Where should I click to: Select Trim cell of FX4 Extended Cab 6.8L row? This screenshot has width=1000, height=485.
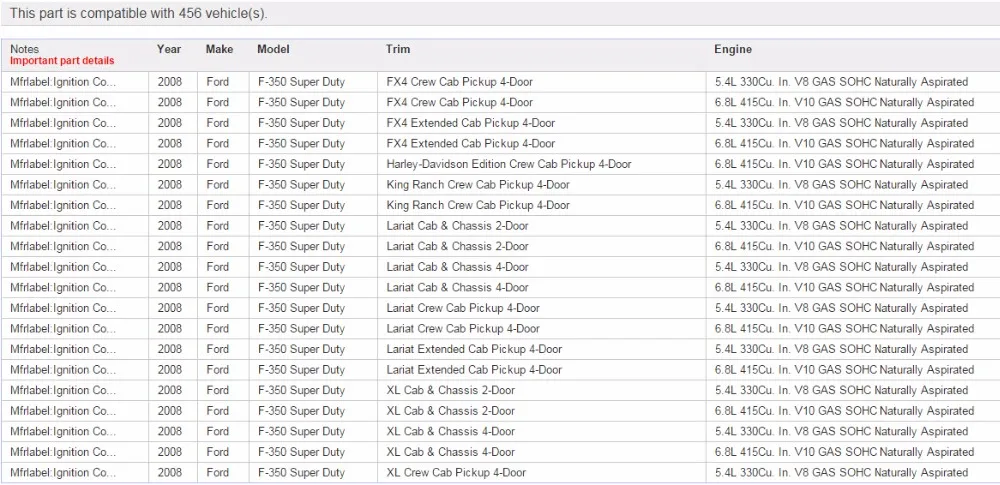(541, 143)
